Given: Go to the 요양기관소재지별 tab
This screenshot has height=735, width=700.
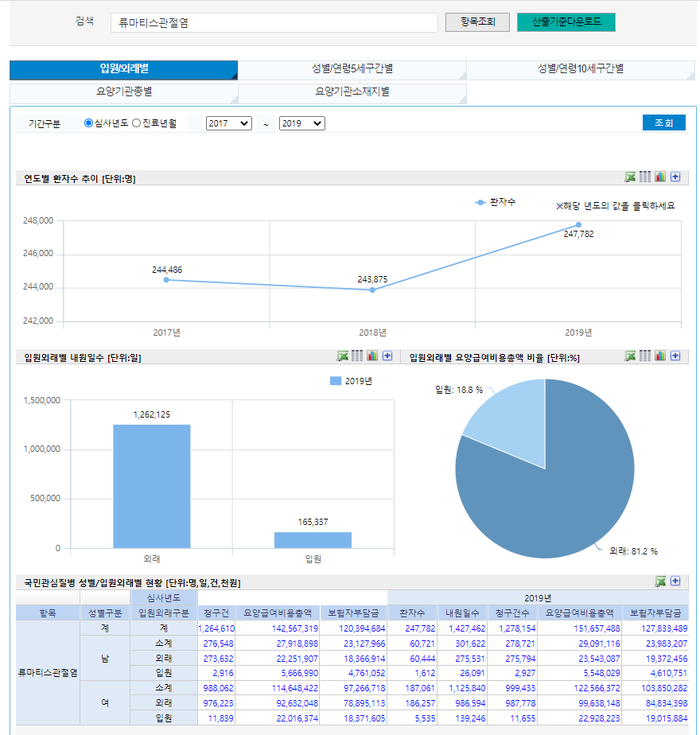Looking at the screenshot, I should tap(352, 92).
